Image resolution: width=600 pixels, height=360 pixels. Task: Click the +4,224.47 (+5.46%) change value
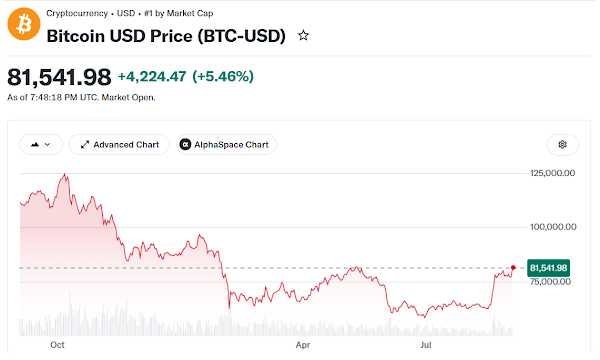point(186,77)
